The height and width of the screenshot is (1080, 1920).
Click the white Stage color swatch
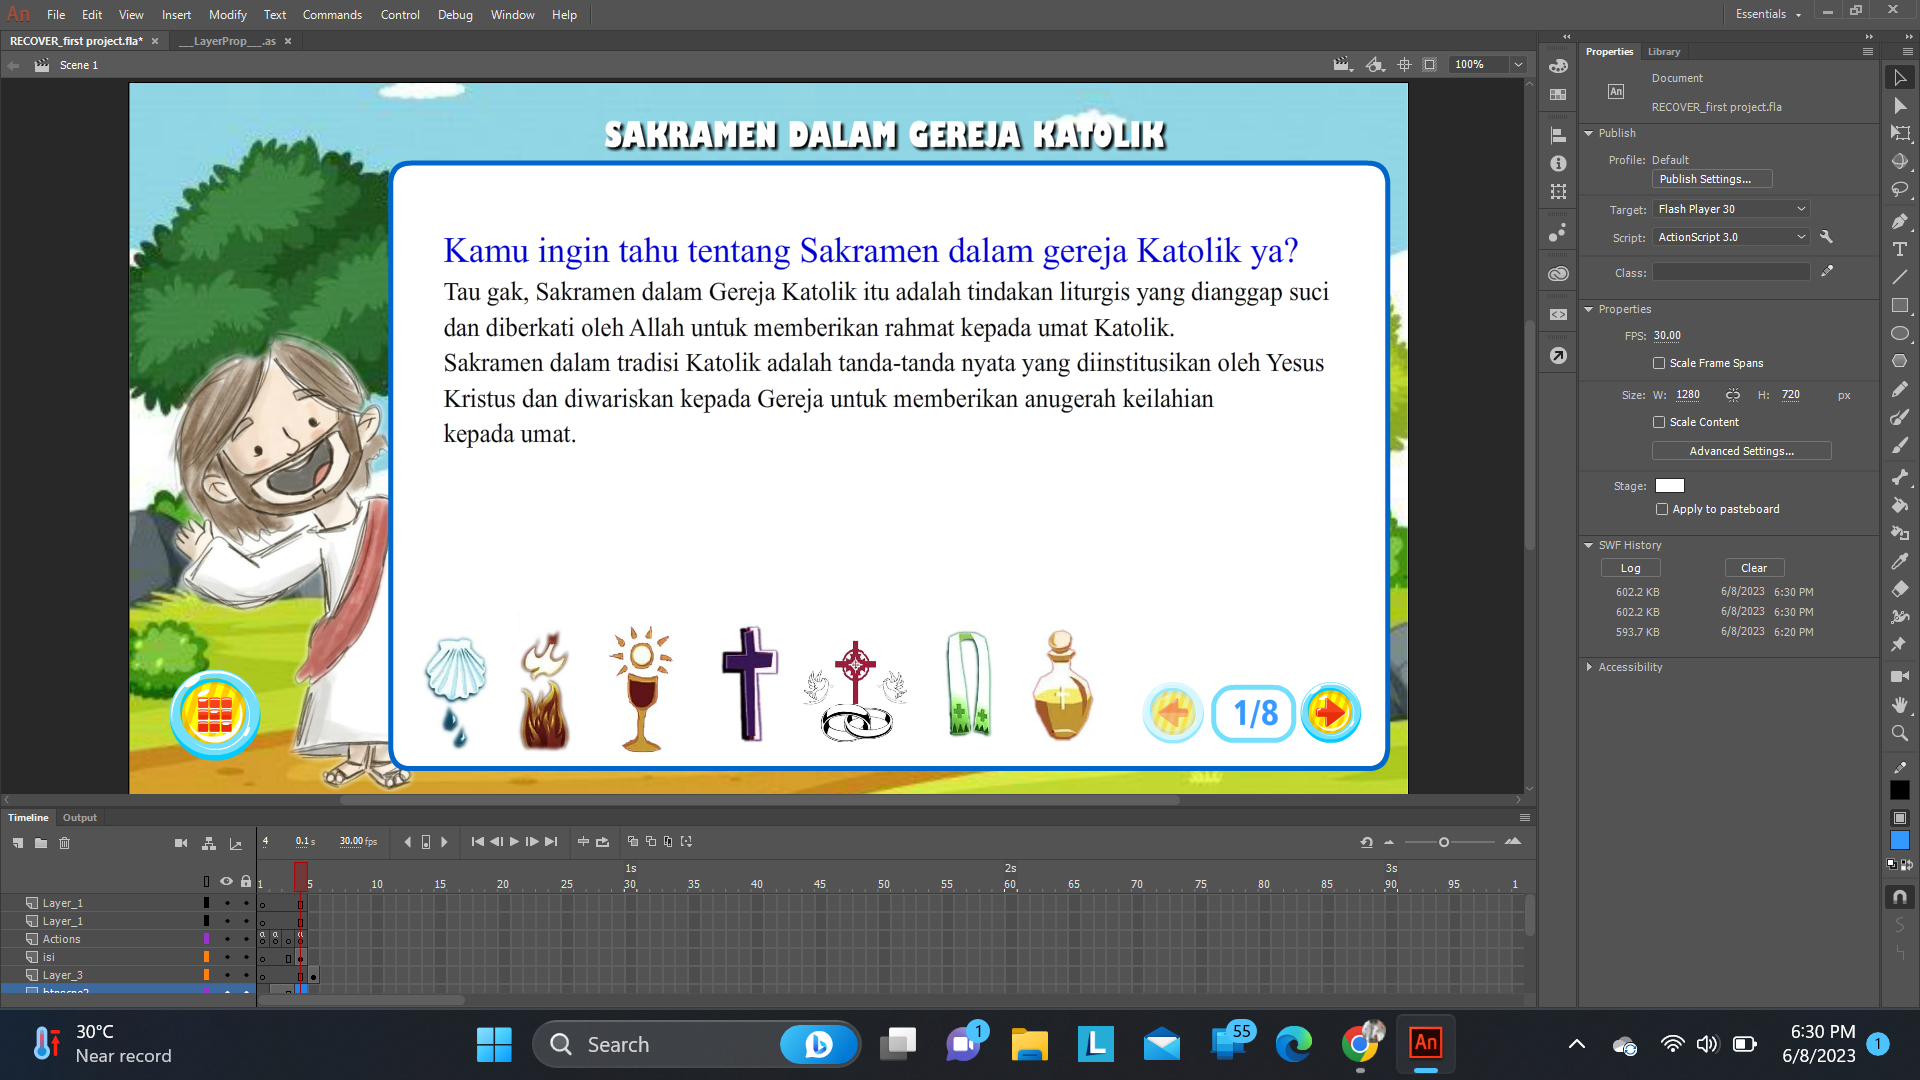click(x=1669, y=486)
